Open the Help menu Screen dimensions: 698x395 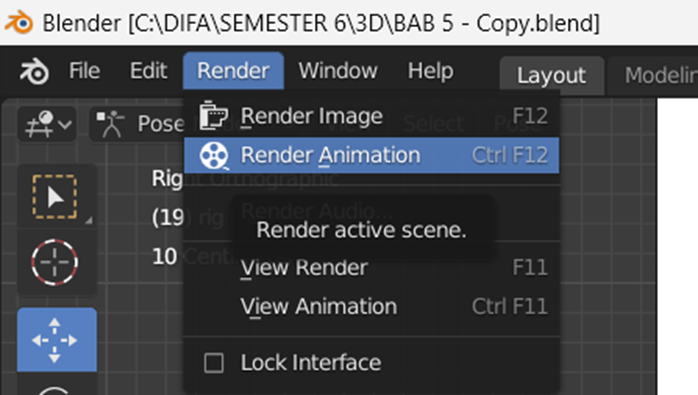pyautogui.click(x=430, y=71)
